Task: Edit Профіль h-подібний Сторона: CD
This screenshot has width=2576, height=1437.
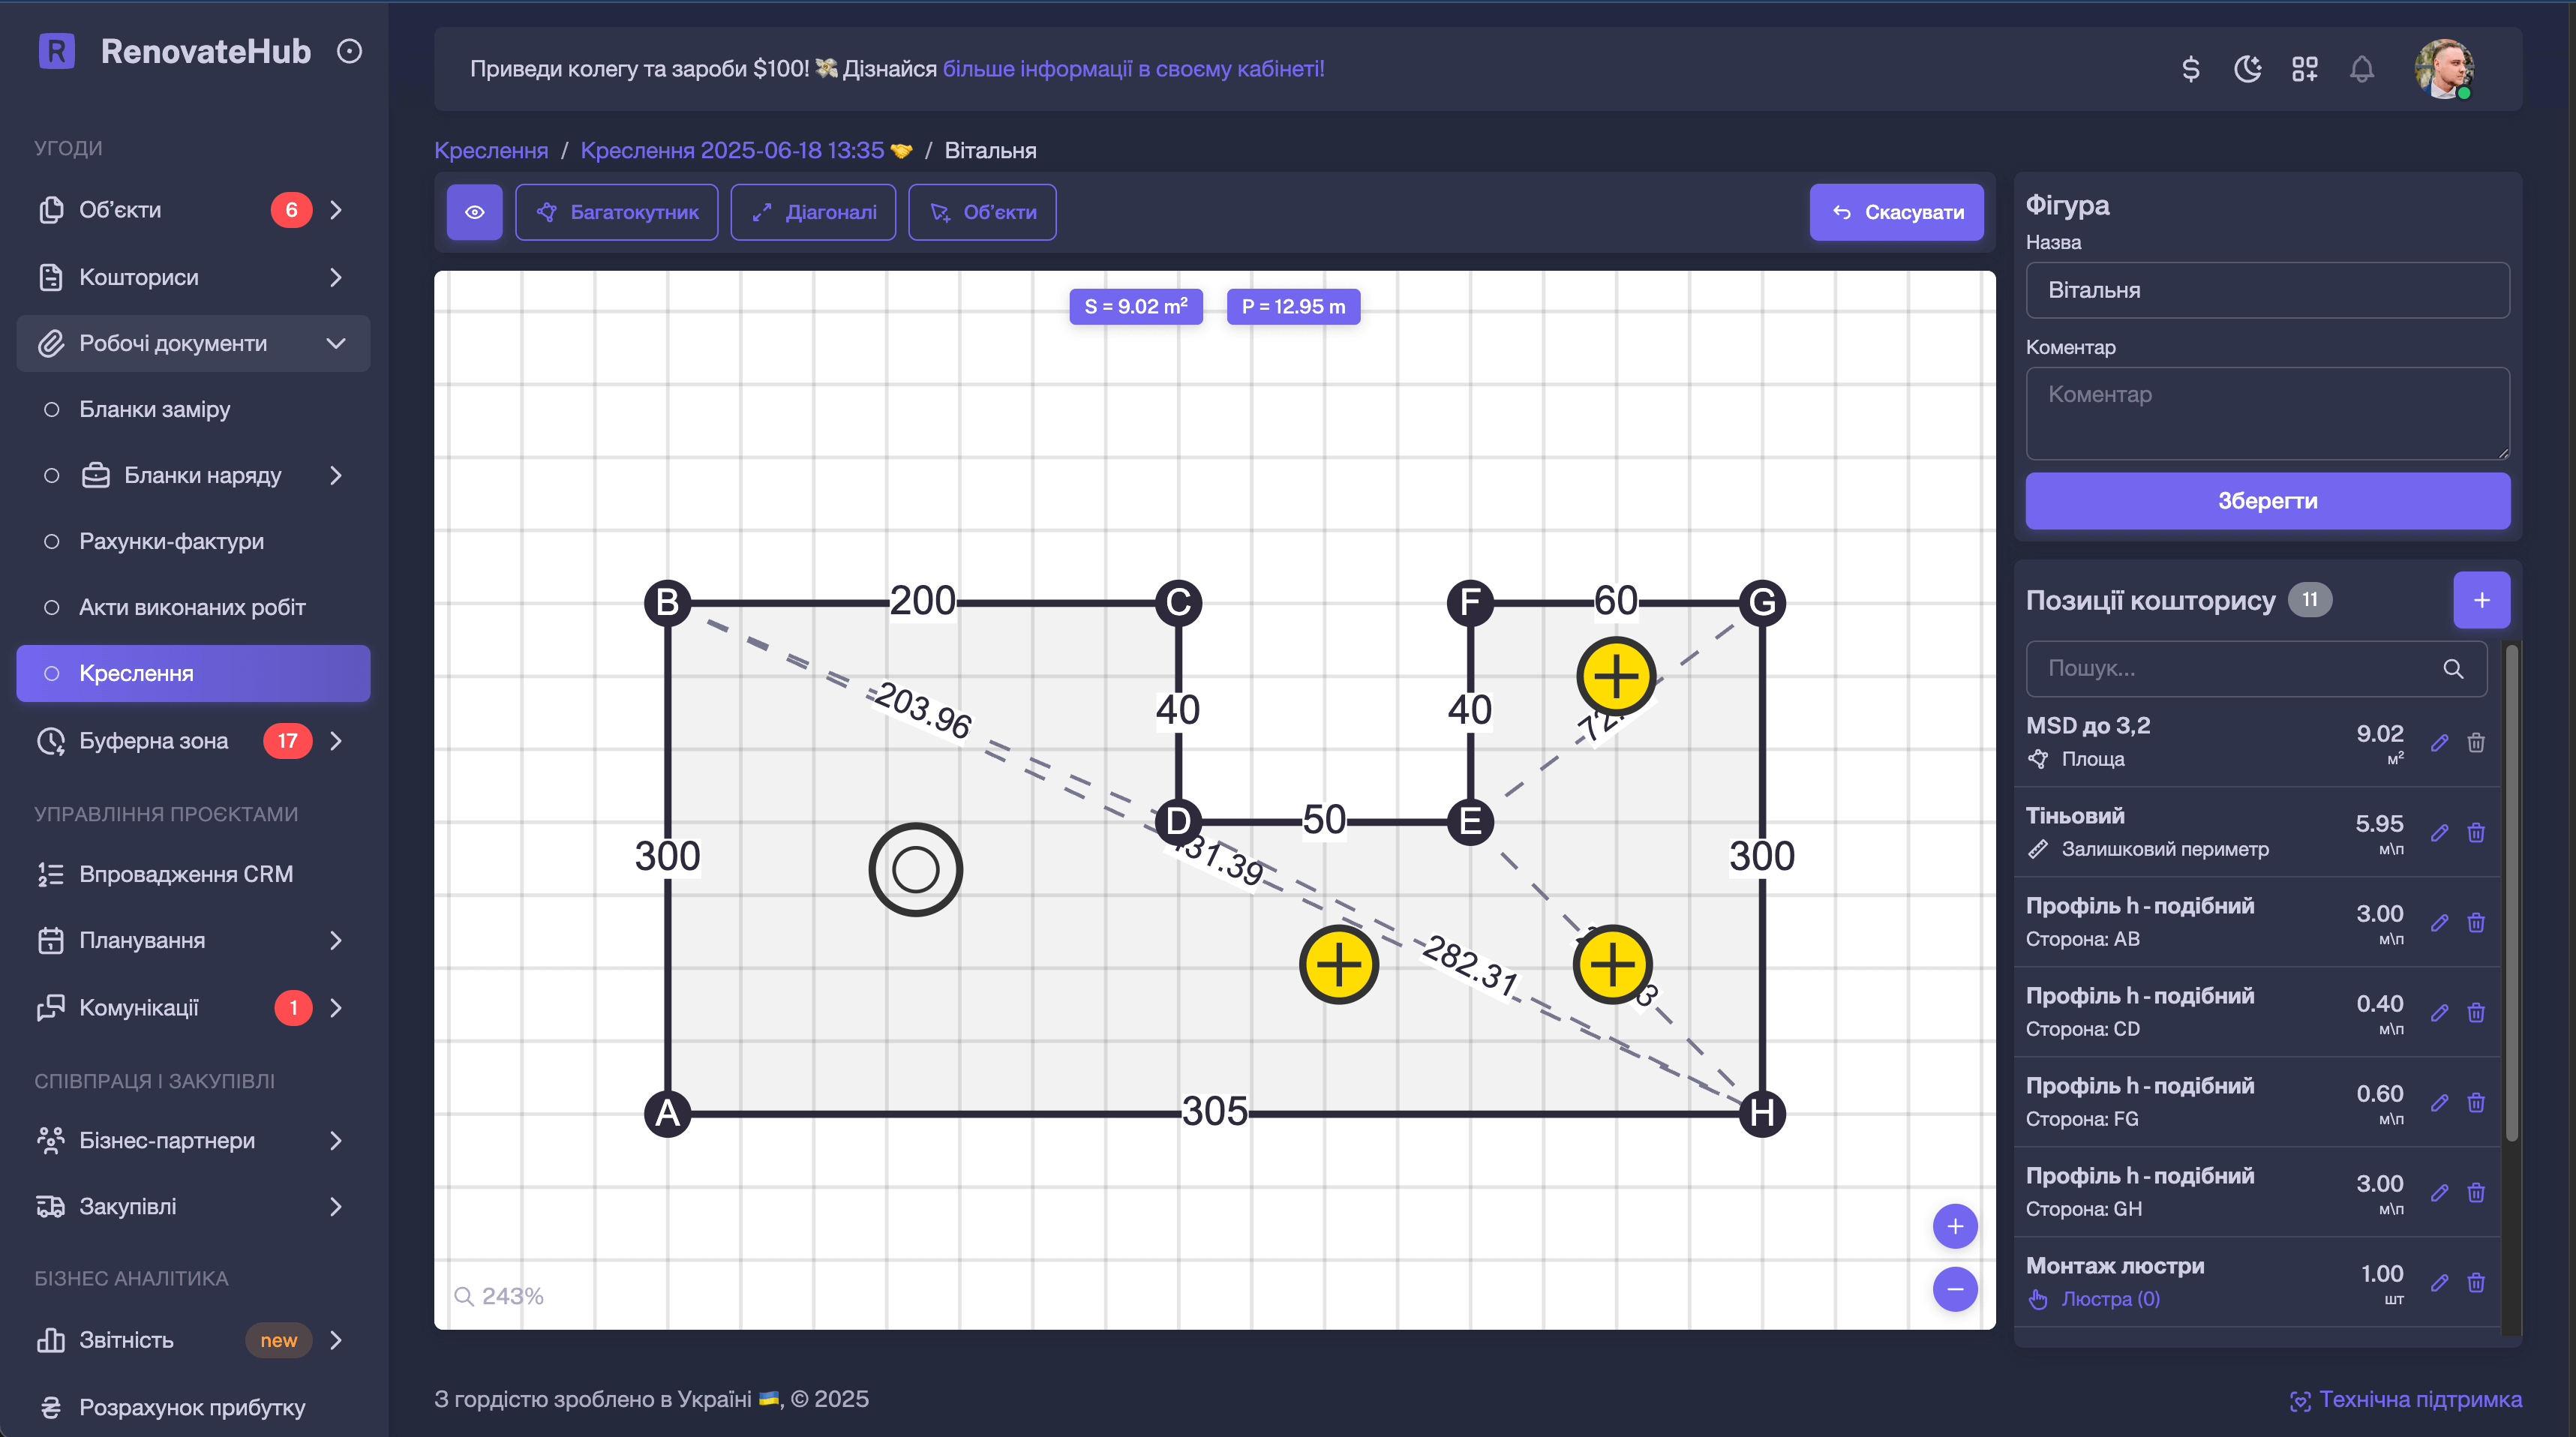Action: point(2439,1012)
